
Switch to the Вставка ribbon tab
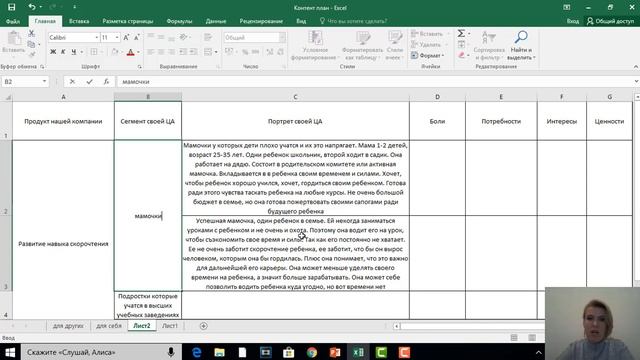[79, 21]
